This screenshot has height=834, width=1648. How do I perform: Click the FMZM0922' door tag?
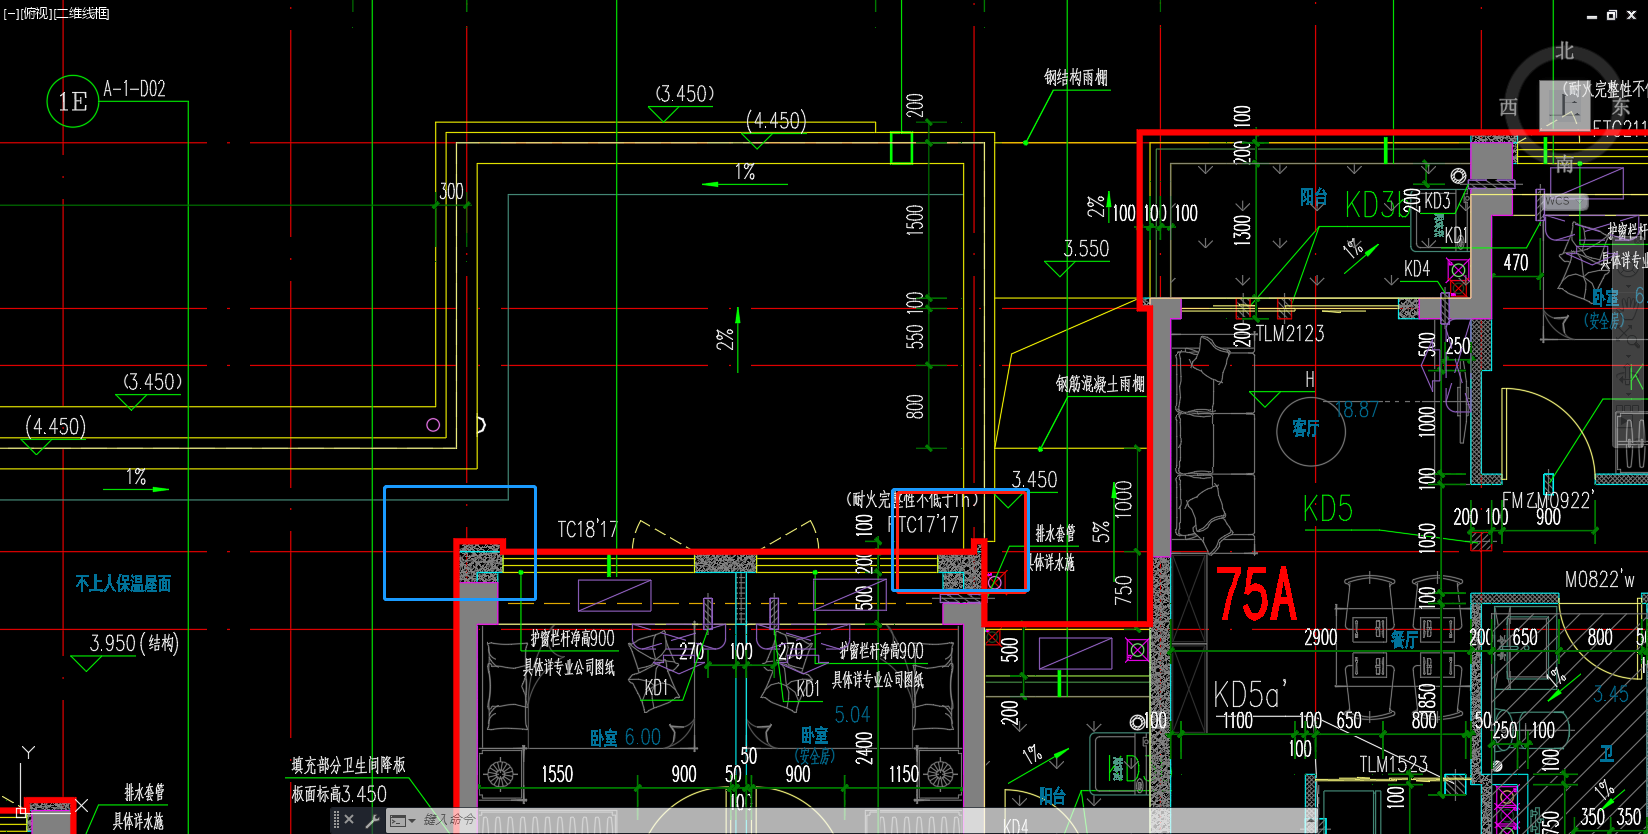[1549, 500]
